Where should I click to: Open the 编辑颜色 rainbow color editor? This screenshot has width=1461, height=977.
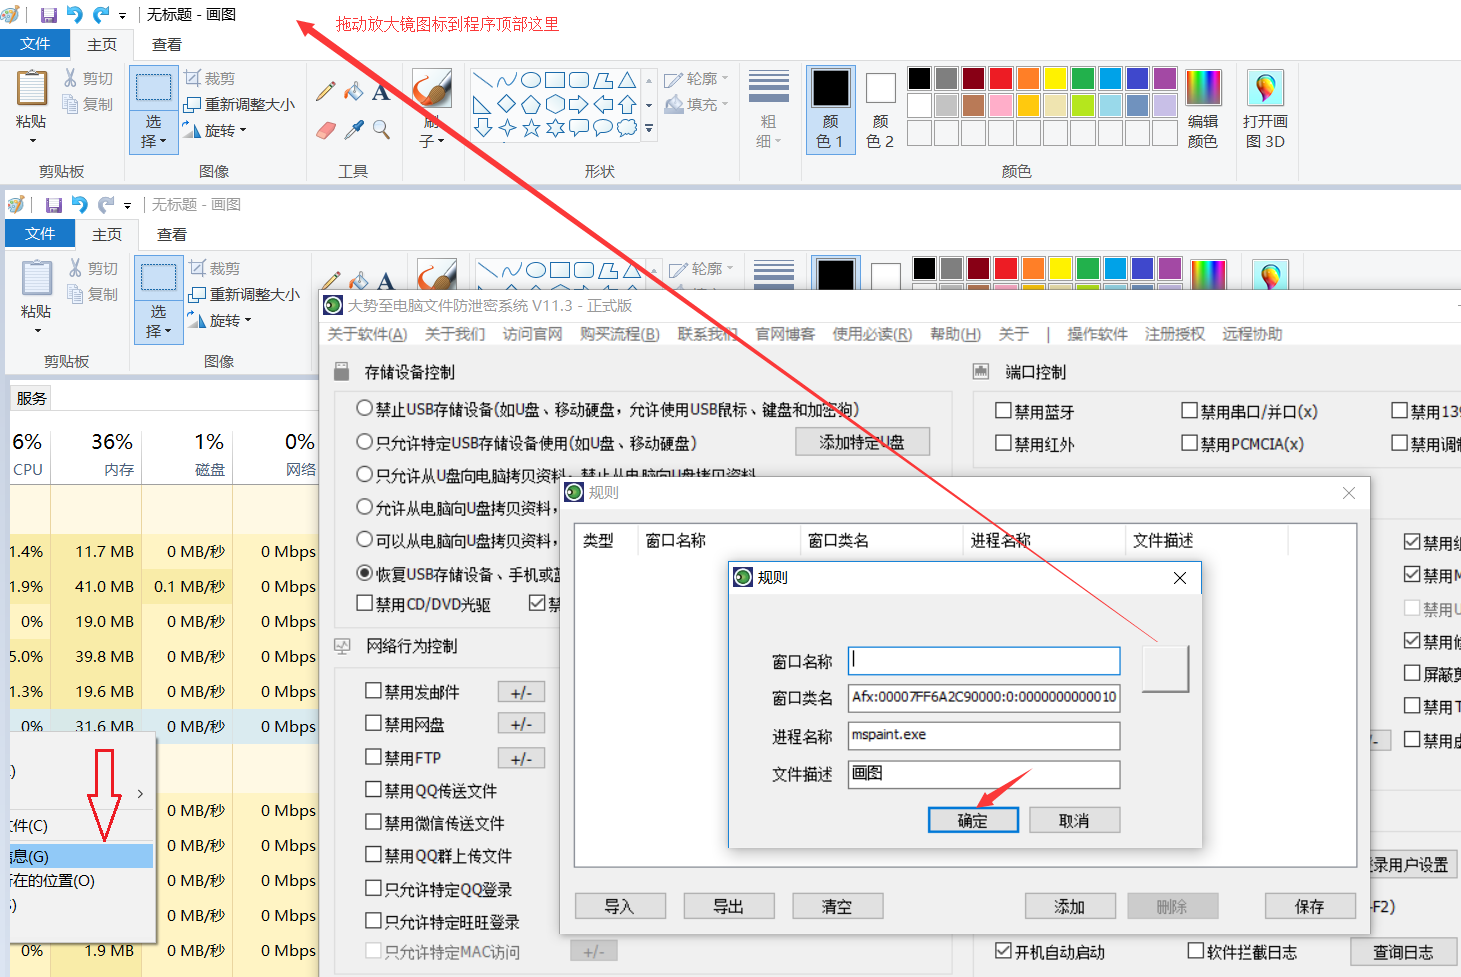1203,110
